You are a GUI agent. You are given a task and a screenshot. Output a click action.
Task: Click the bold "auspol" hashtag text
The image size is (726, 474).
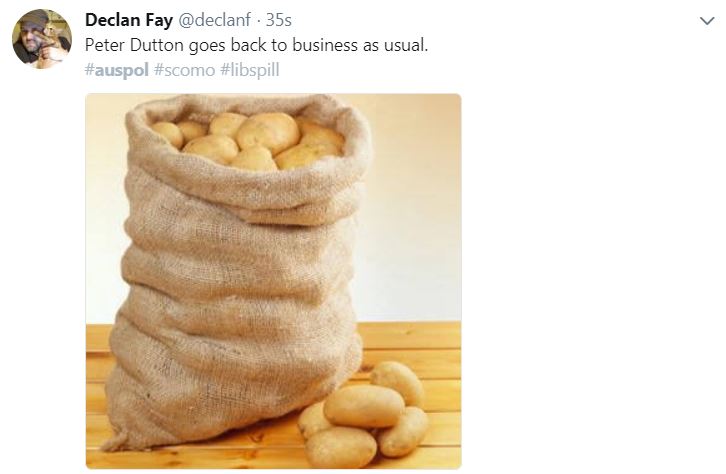pyautogui.click(x=121, y=70)
